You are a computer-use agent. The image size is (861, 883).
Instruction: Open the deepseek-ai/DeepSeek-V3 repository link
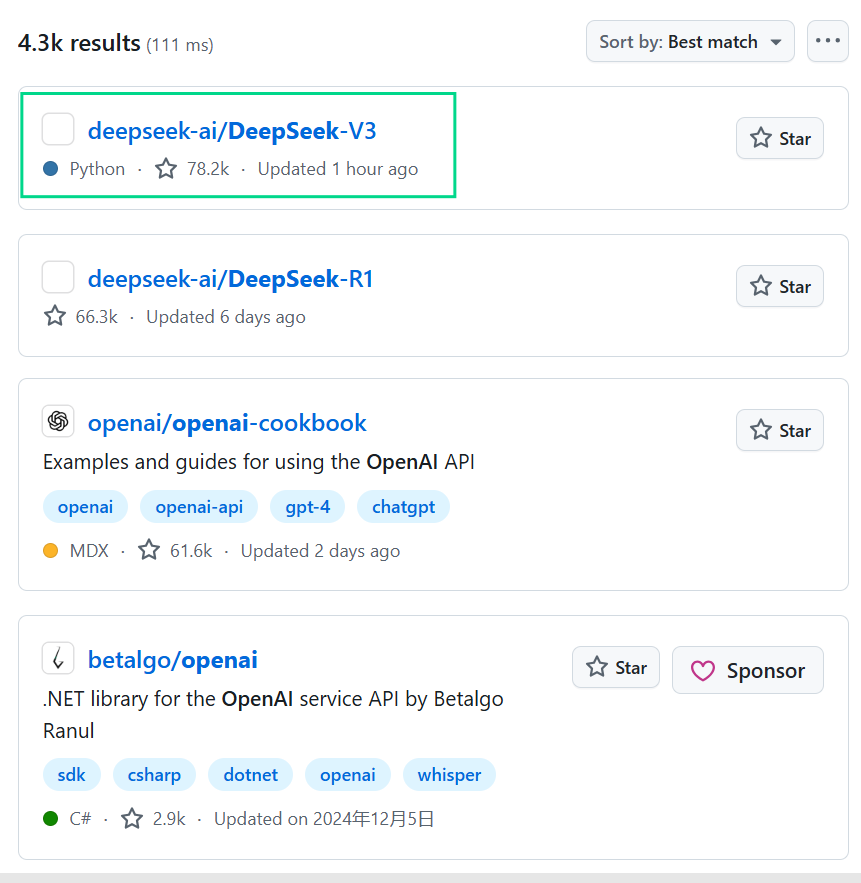[x=232, y=131]
